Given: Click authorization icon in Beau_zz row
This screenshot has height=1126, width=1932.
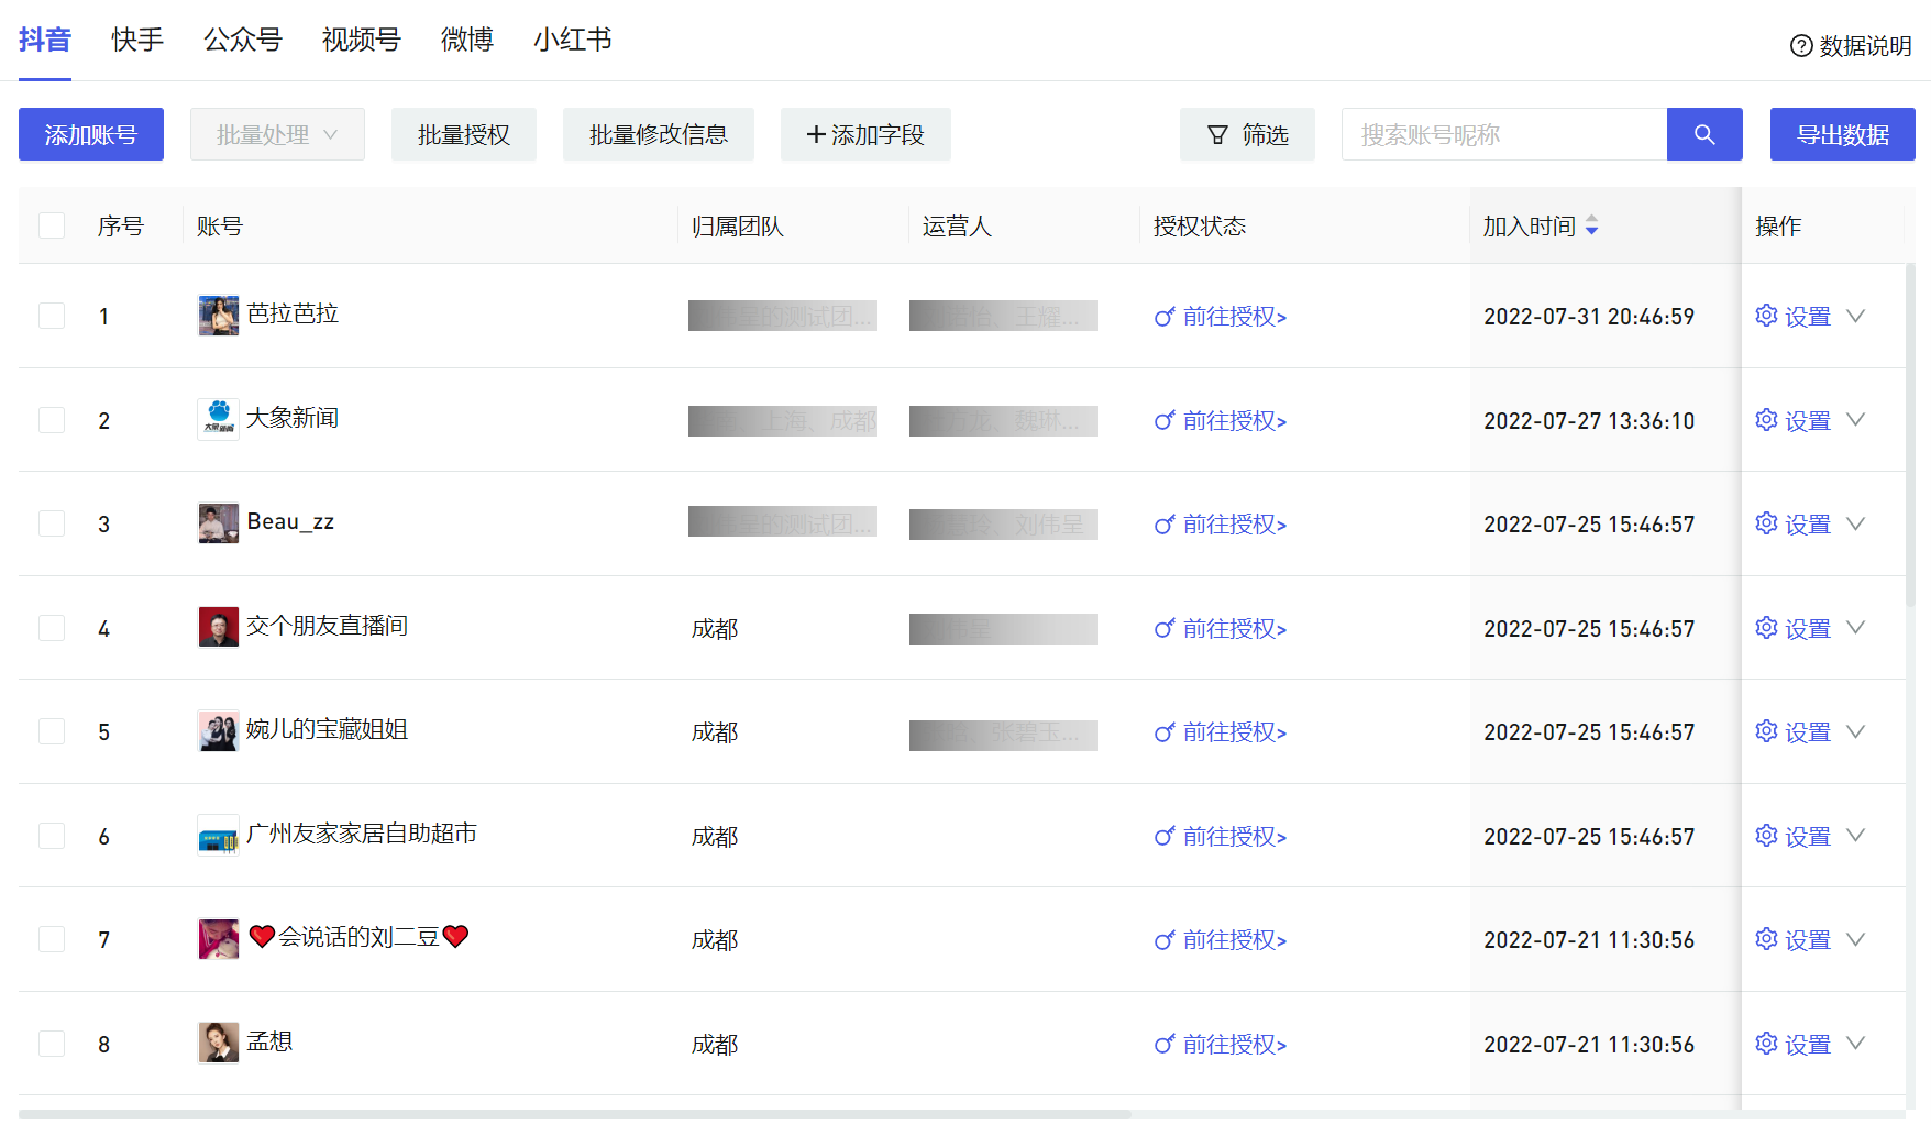Looking at the screenshot, I should (1164, 525).
